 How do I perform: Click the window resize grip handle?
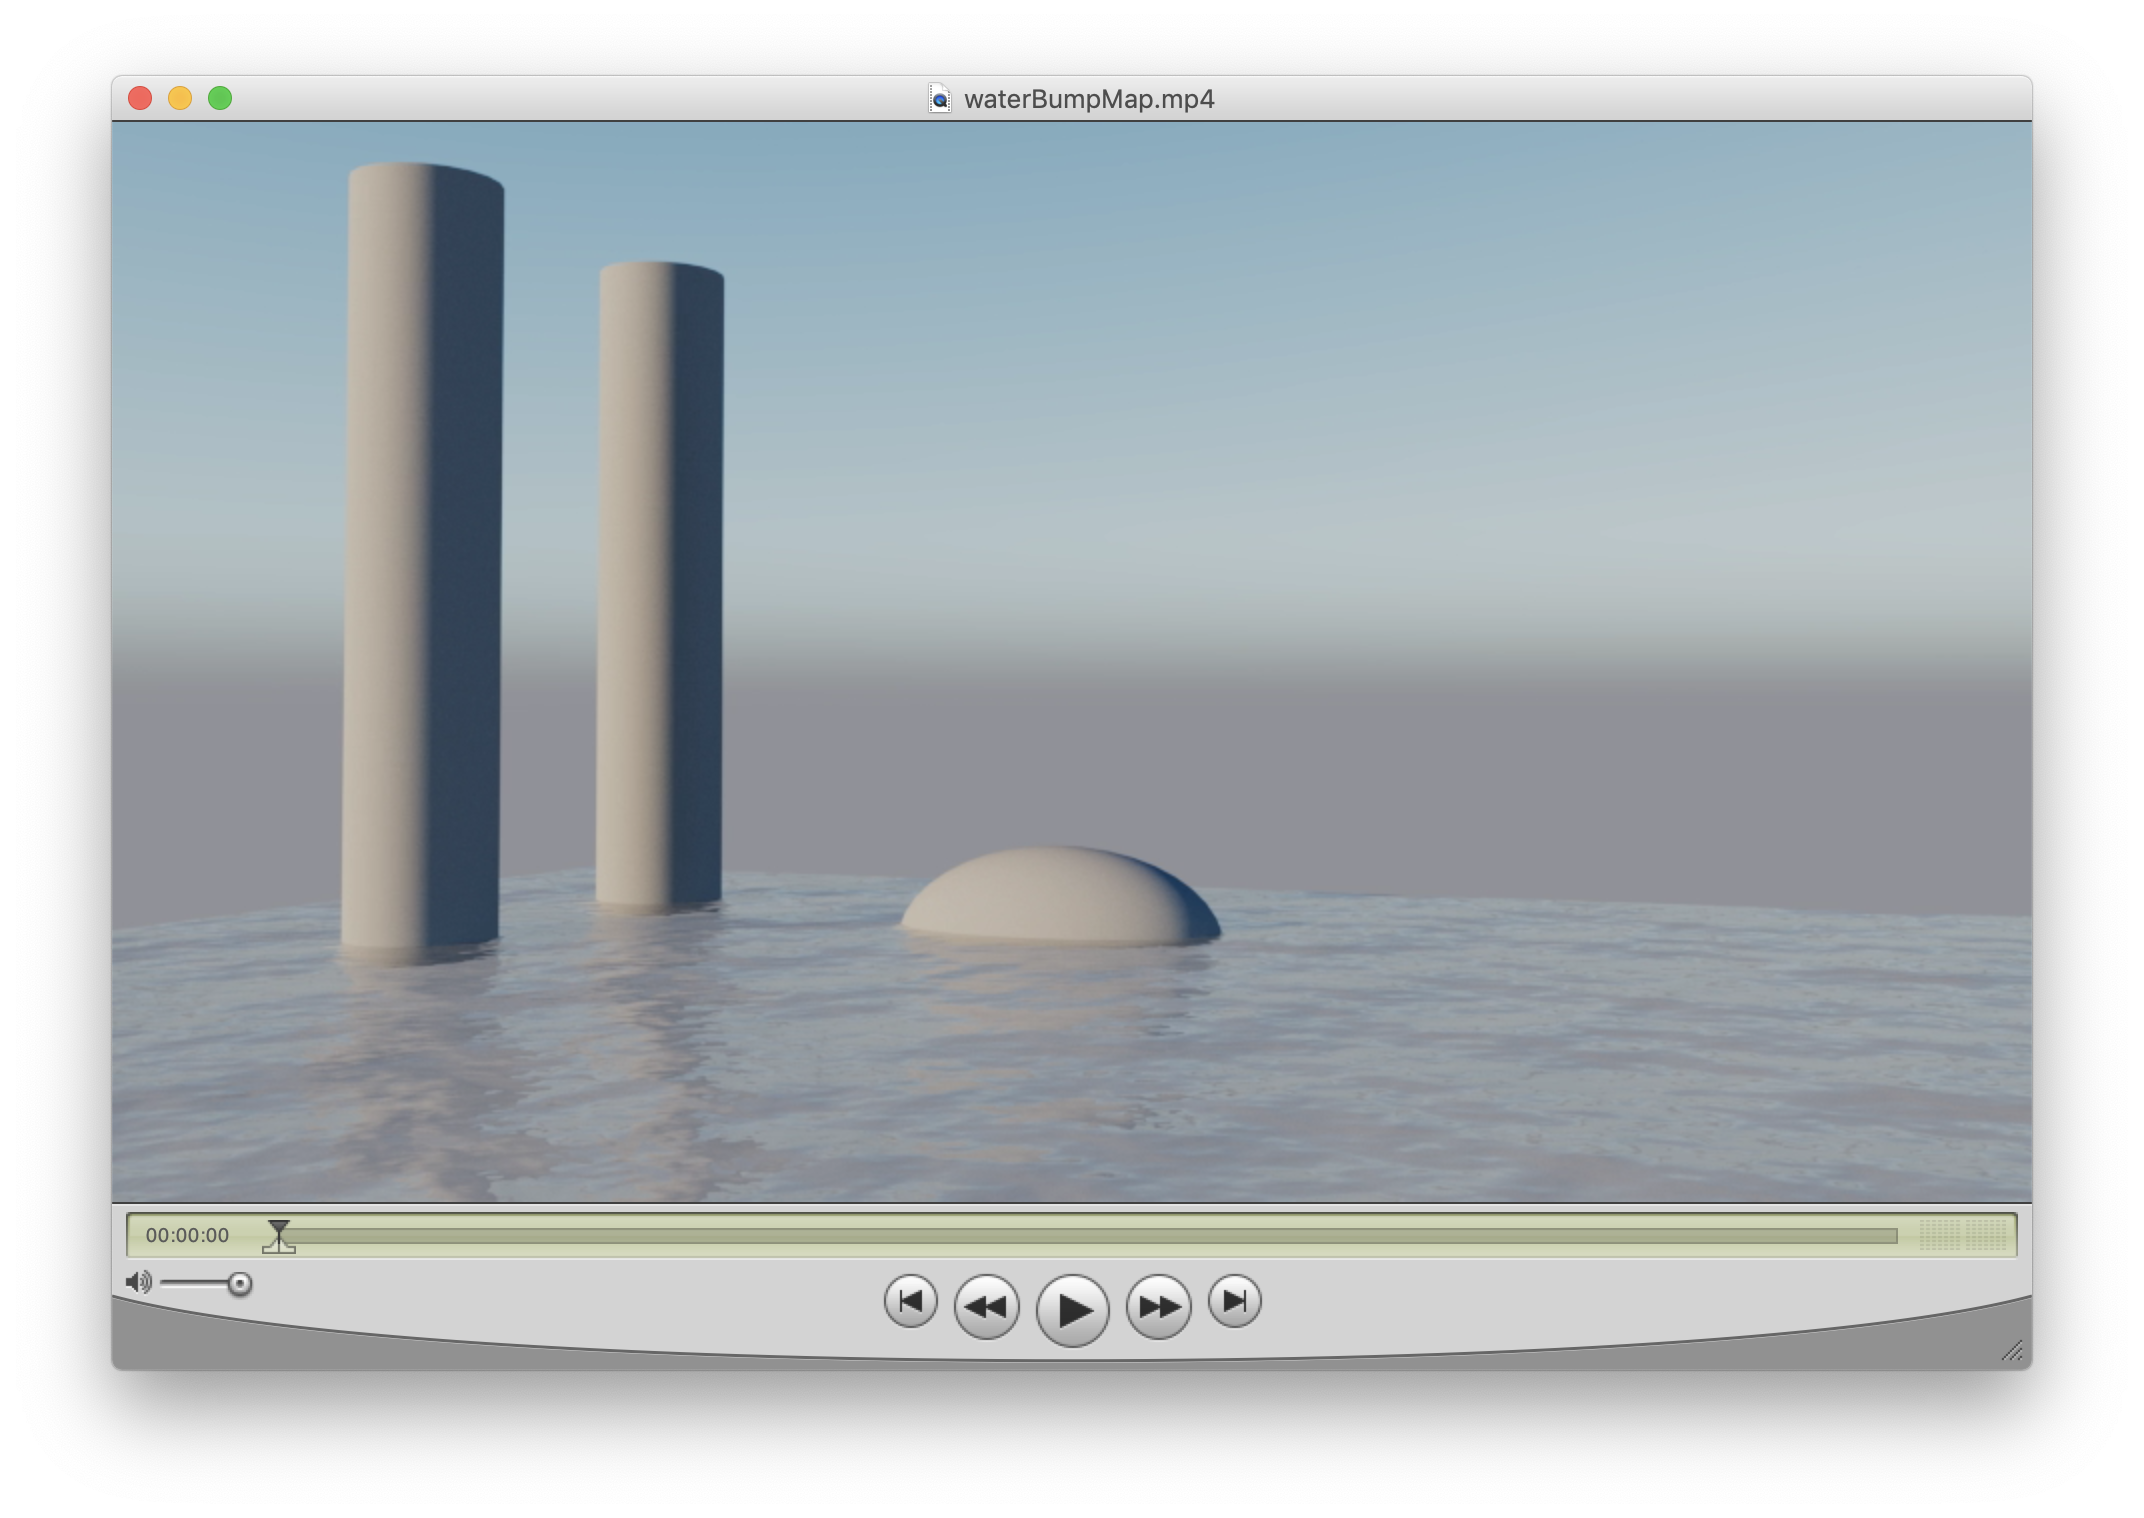2012,1351
